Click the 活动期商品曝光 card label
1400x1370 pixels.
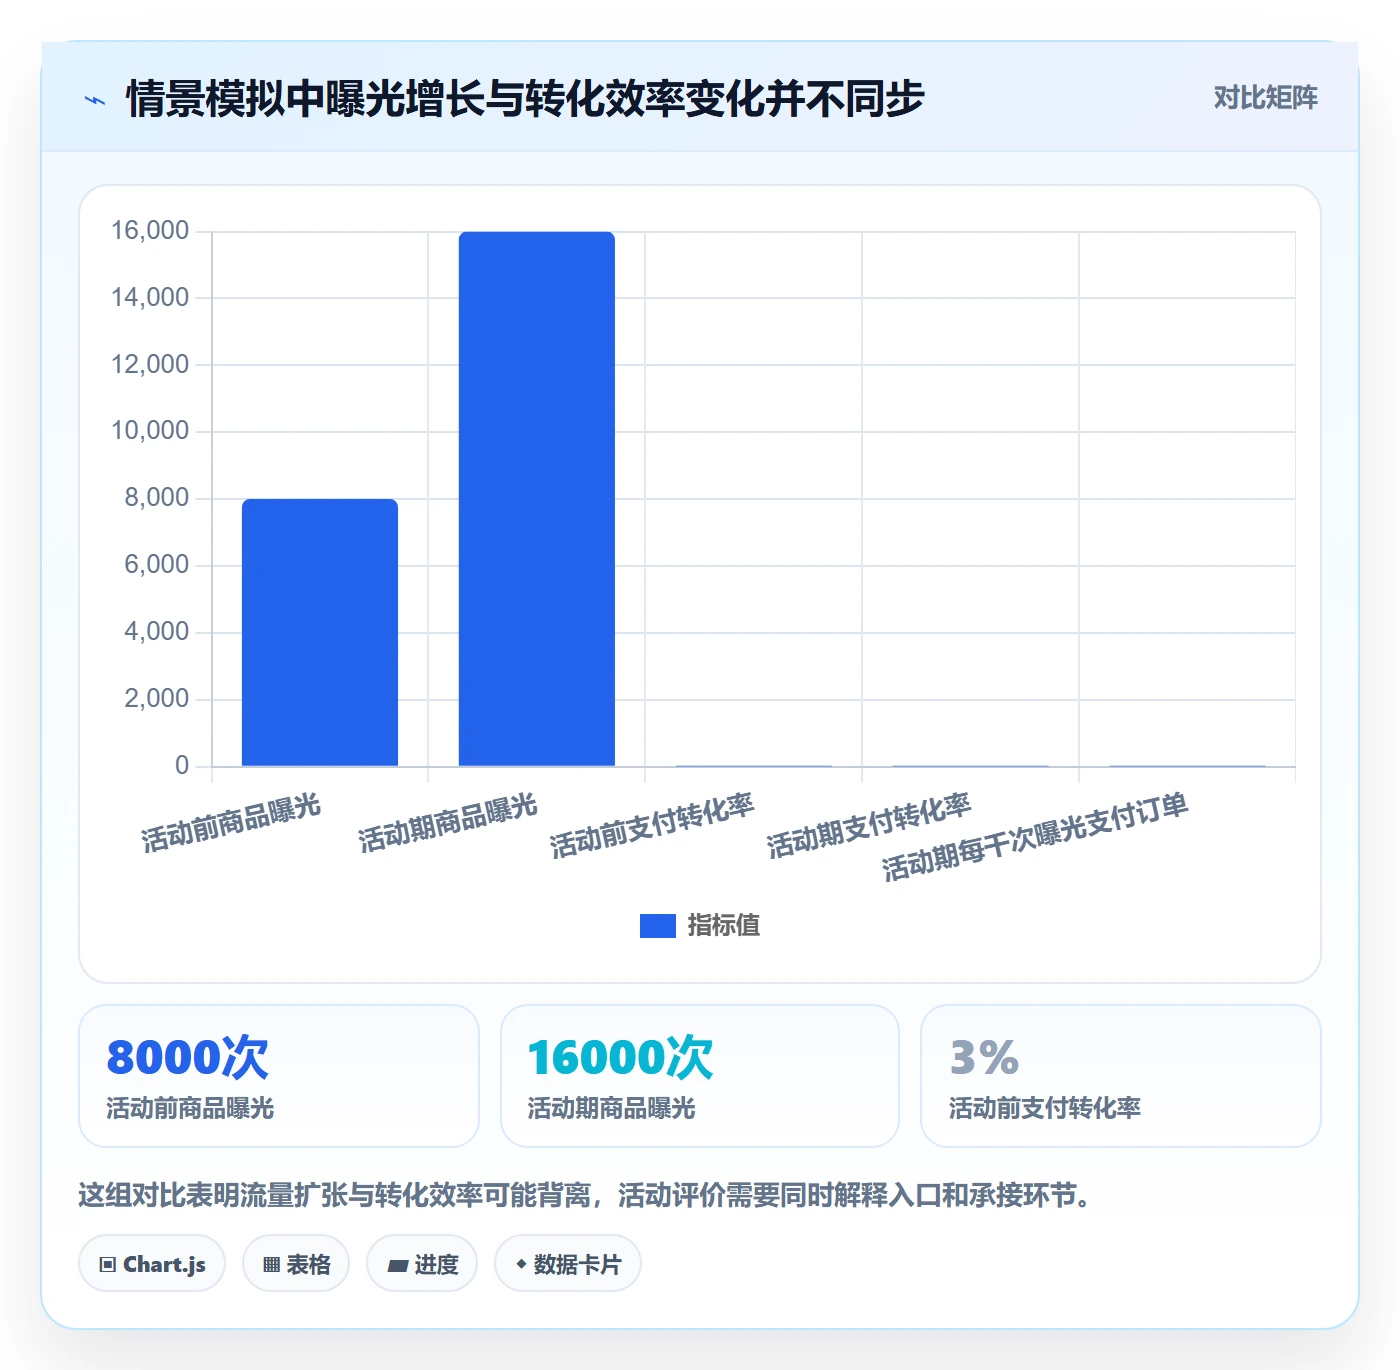tap(611, 1108)
